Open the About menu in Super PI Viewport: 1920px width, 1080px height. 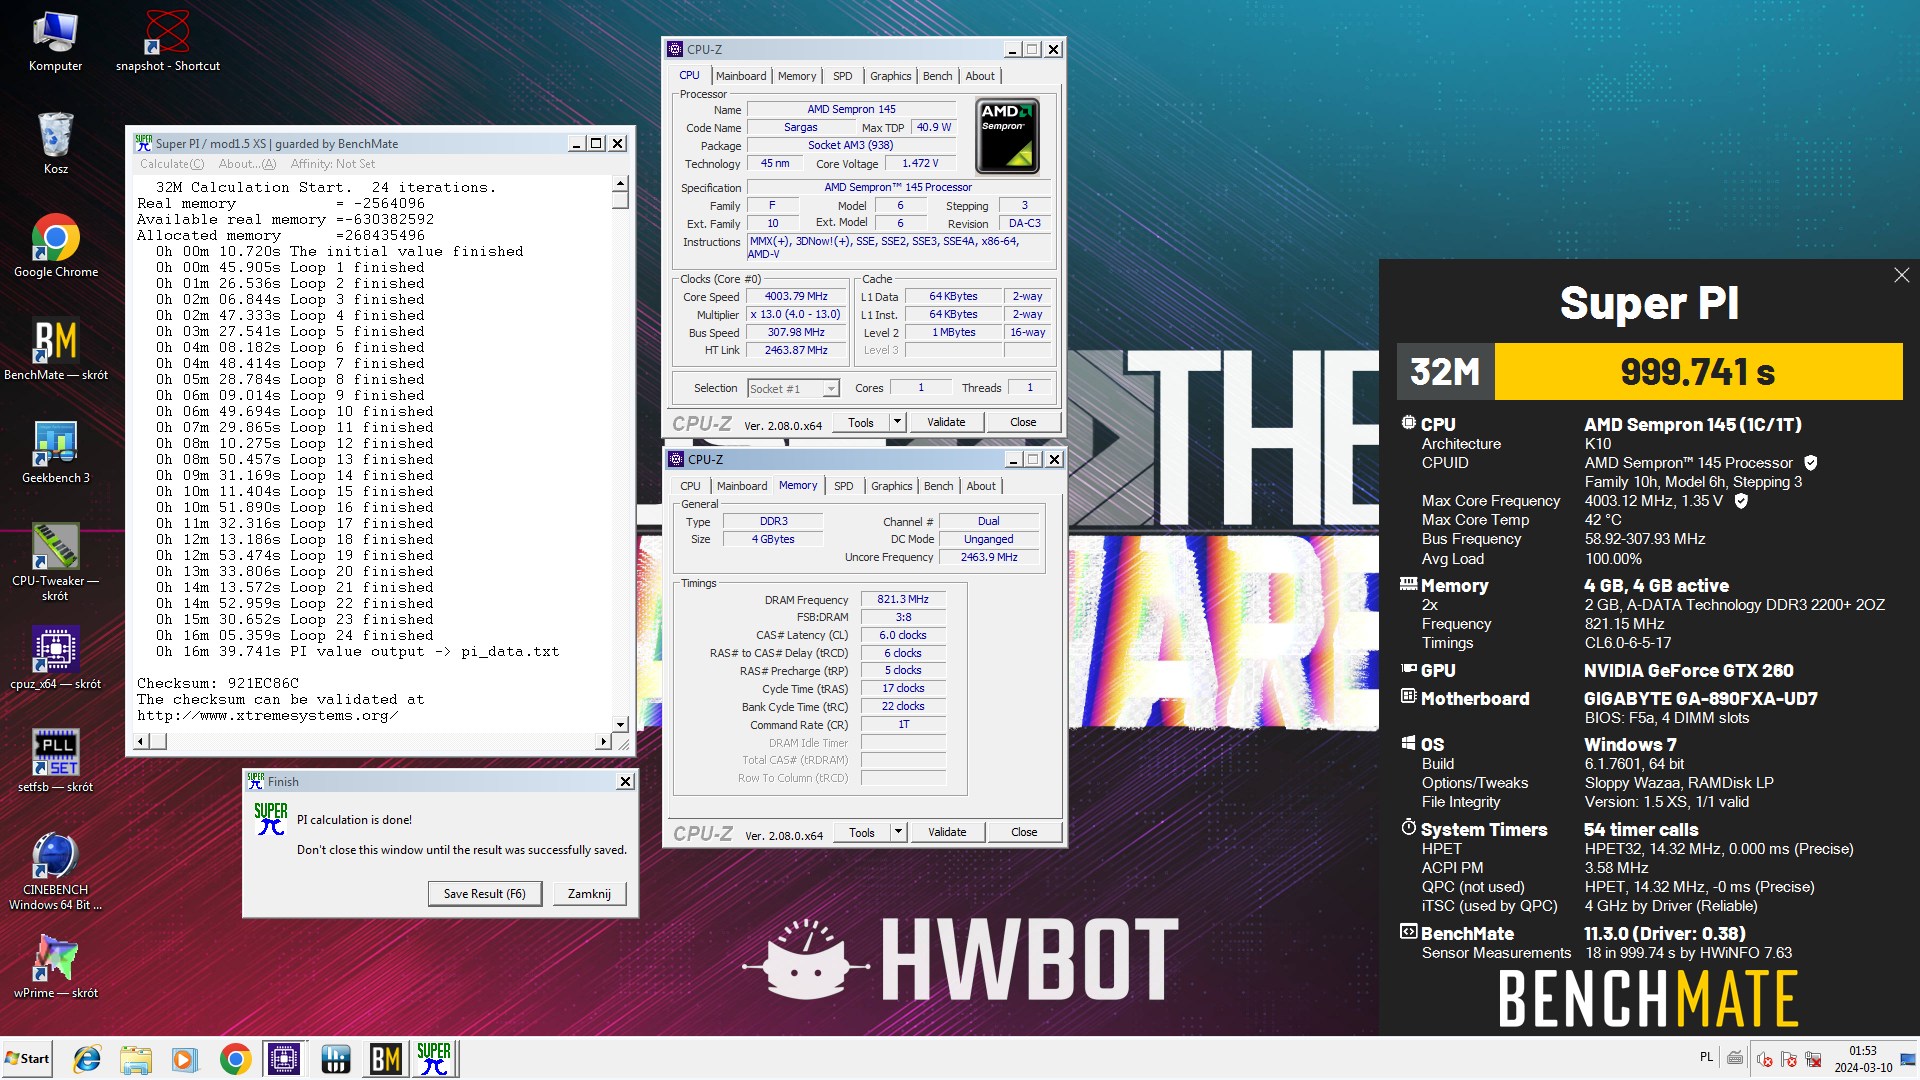[x=247, y=164]
